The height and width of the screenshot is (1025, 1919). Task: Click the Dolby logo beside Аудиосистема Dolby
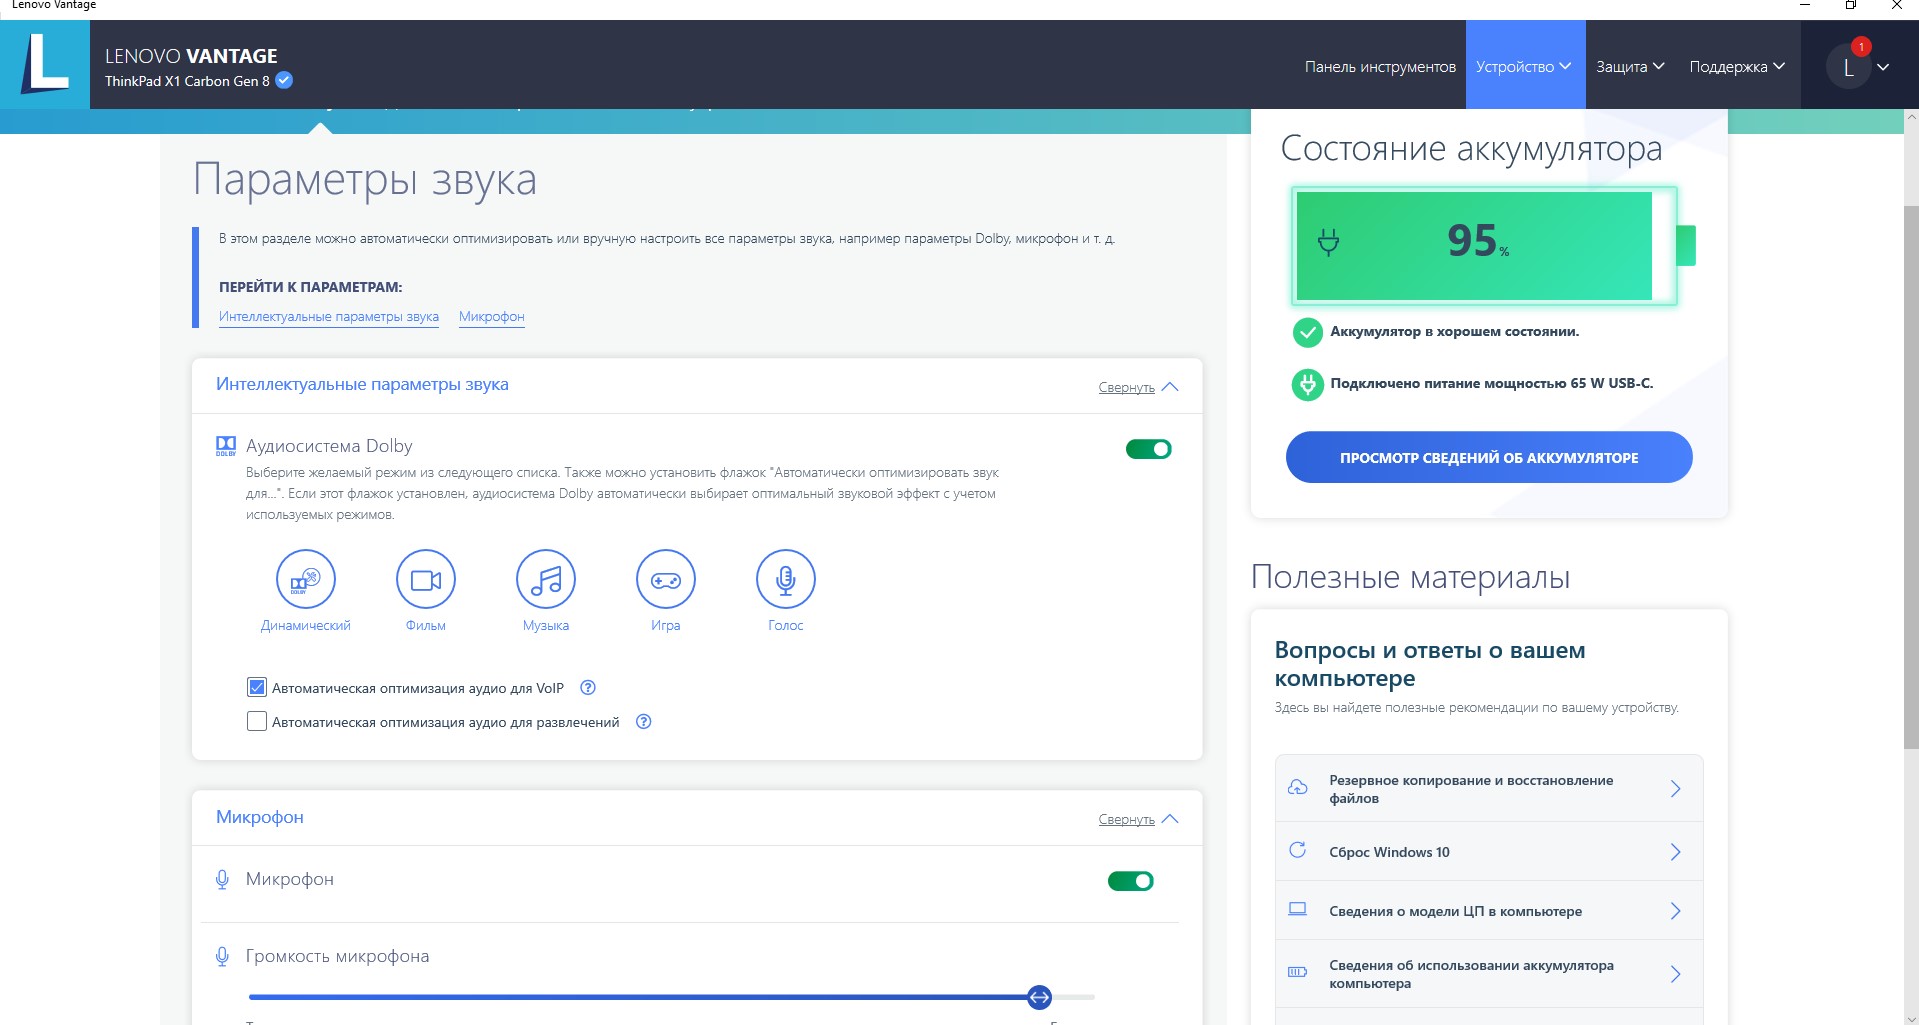(226, 446)
